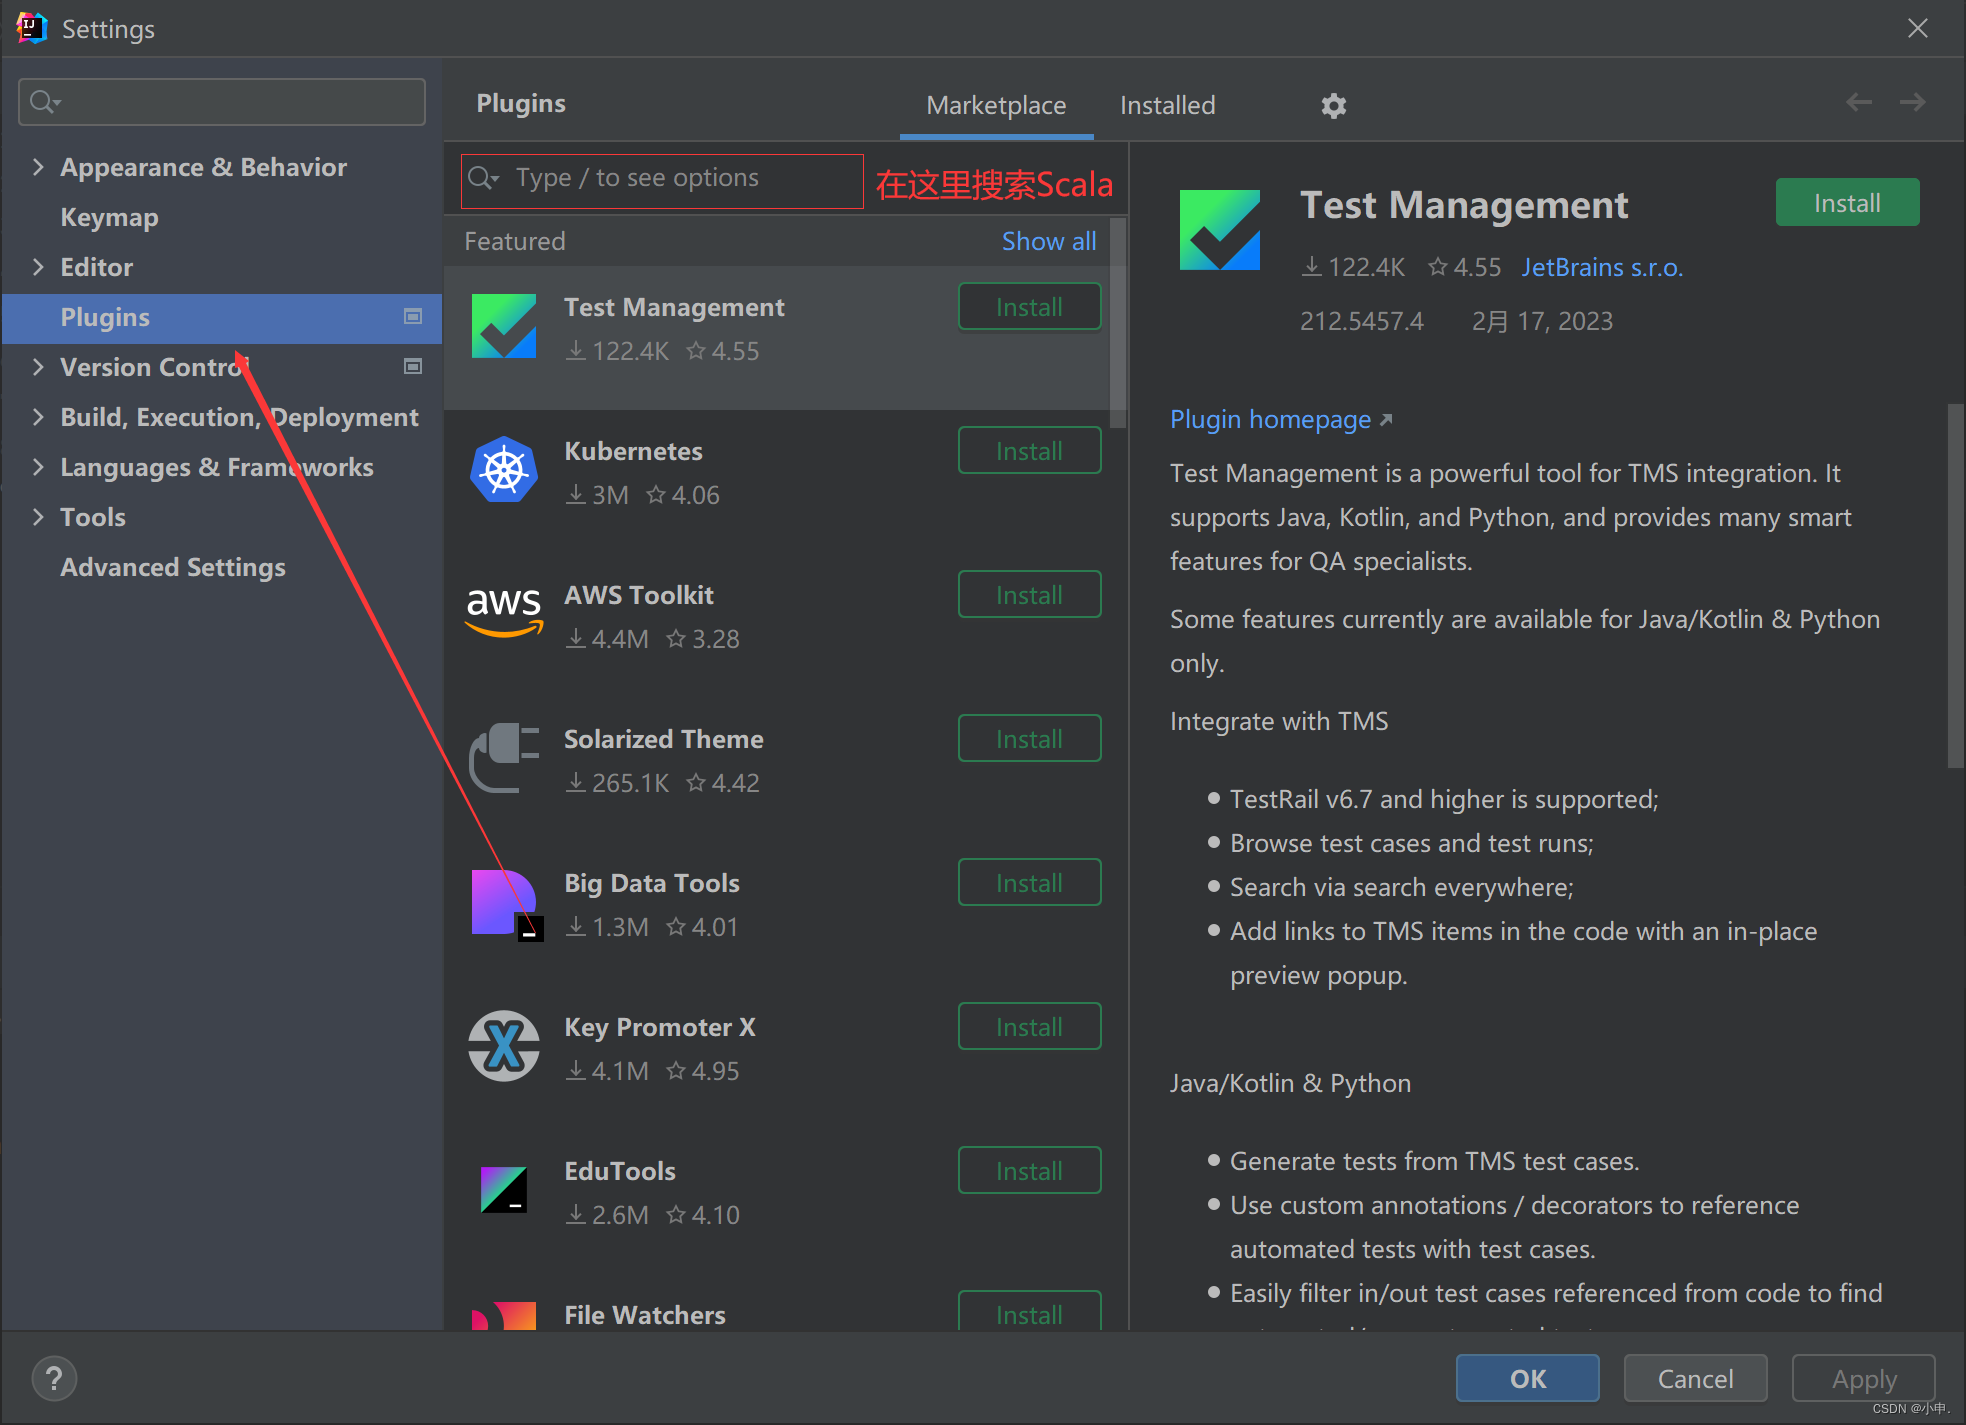Open the Plugin homepage link

[1271, 419]
